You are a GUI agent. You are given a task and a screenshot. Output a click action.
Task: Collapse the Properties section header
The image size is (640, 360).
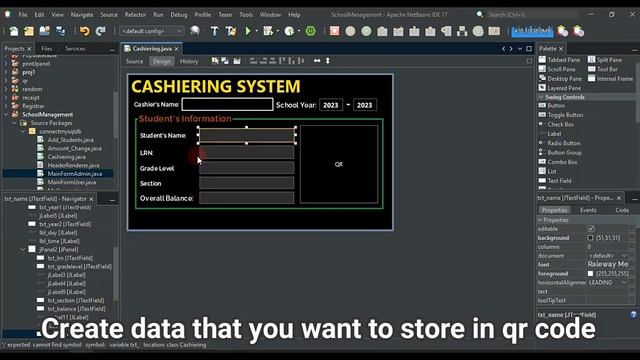(x=540, y=220)
